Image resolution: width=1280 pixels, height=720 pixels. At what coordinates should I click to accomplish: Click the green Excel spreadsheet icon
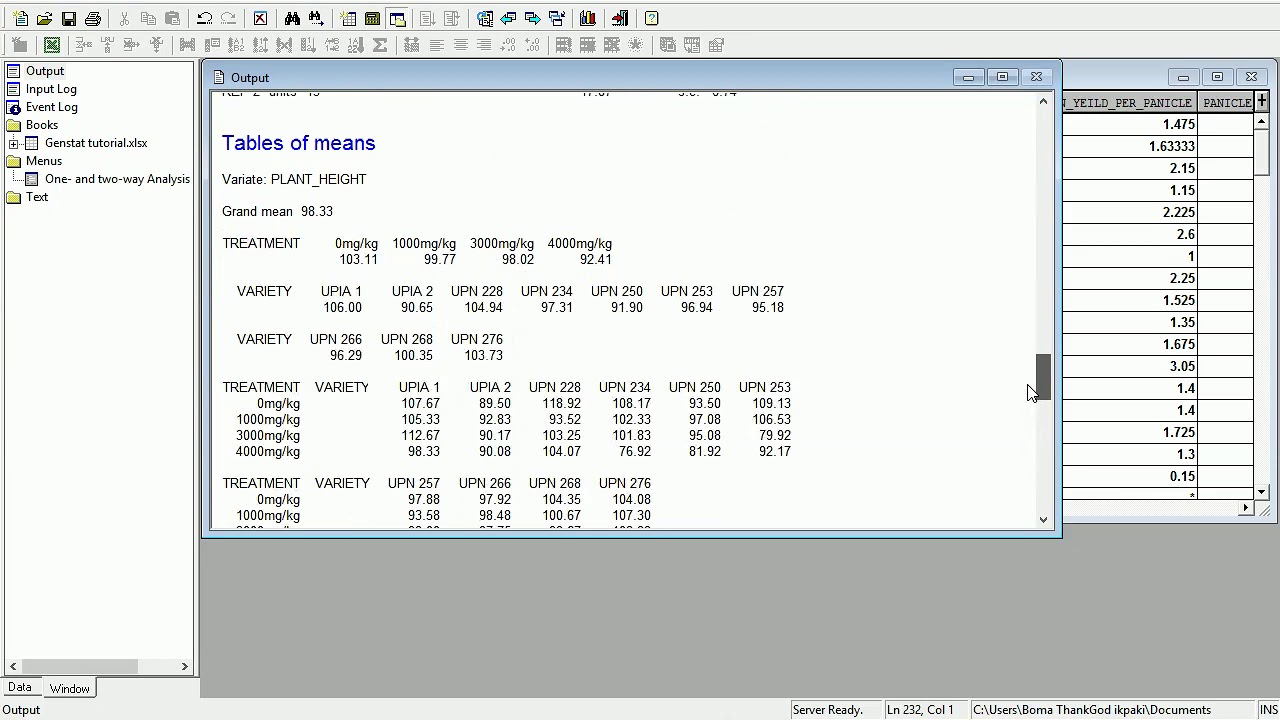(x=52, y=44)
